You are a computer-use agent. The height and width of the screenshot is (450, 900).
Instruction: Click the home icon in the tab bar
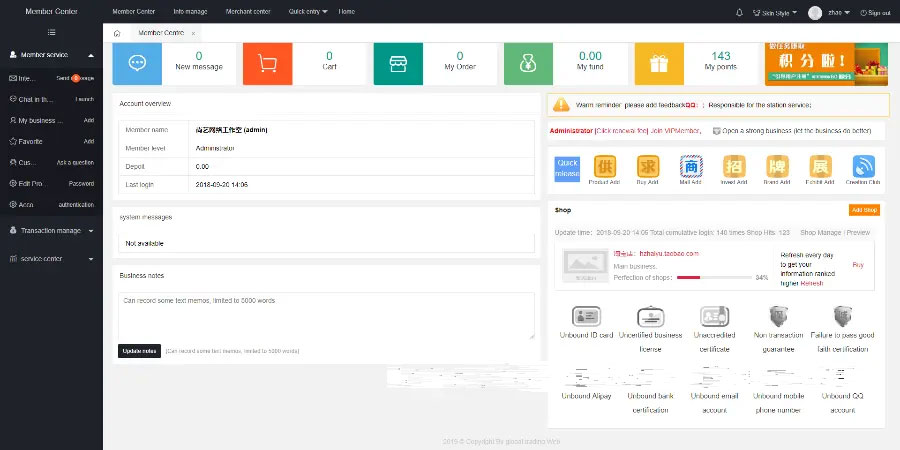[x=117, y=33]
